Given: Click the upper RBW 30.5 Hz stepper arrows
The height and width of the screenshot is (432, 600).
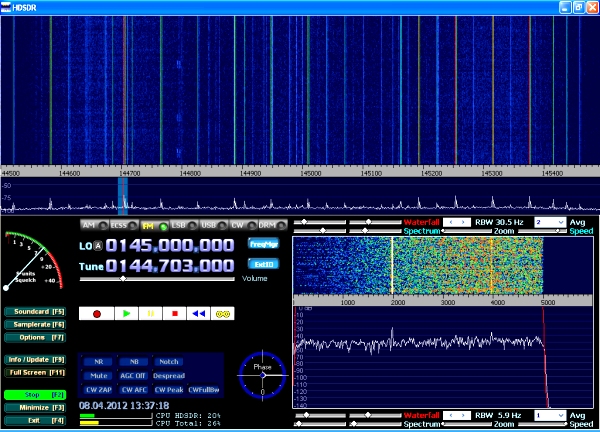Looking at the screenshot, I should tap(457, 221).
